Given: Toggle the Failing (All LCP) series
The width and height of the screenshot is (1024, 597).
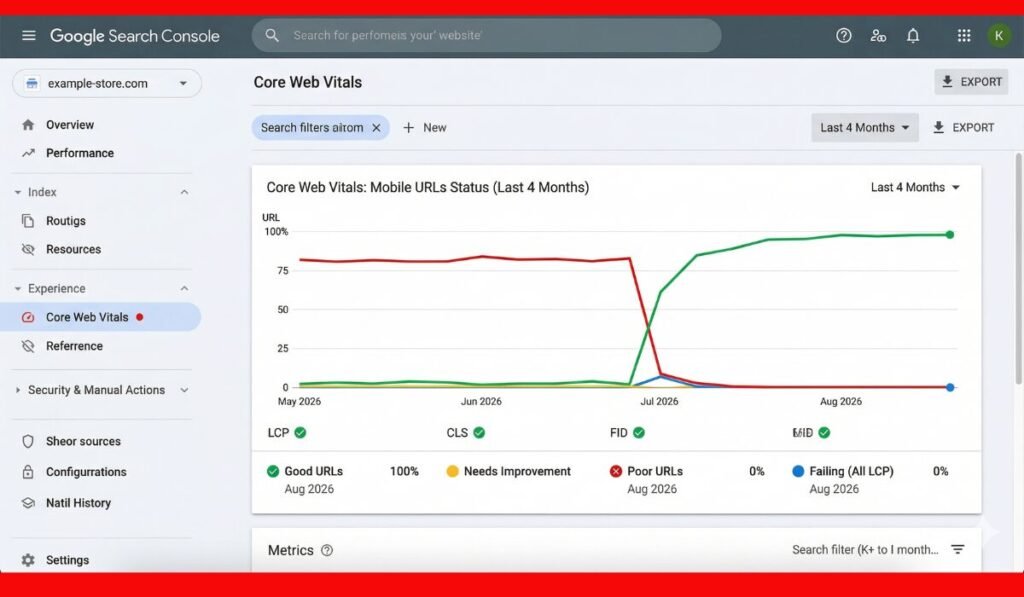Looking at the screenshot, I should [798, 471].
